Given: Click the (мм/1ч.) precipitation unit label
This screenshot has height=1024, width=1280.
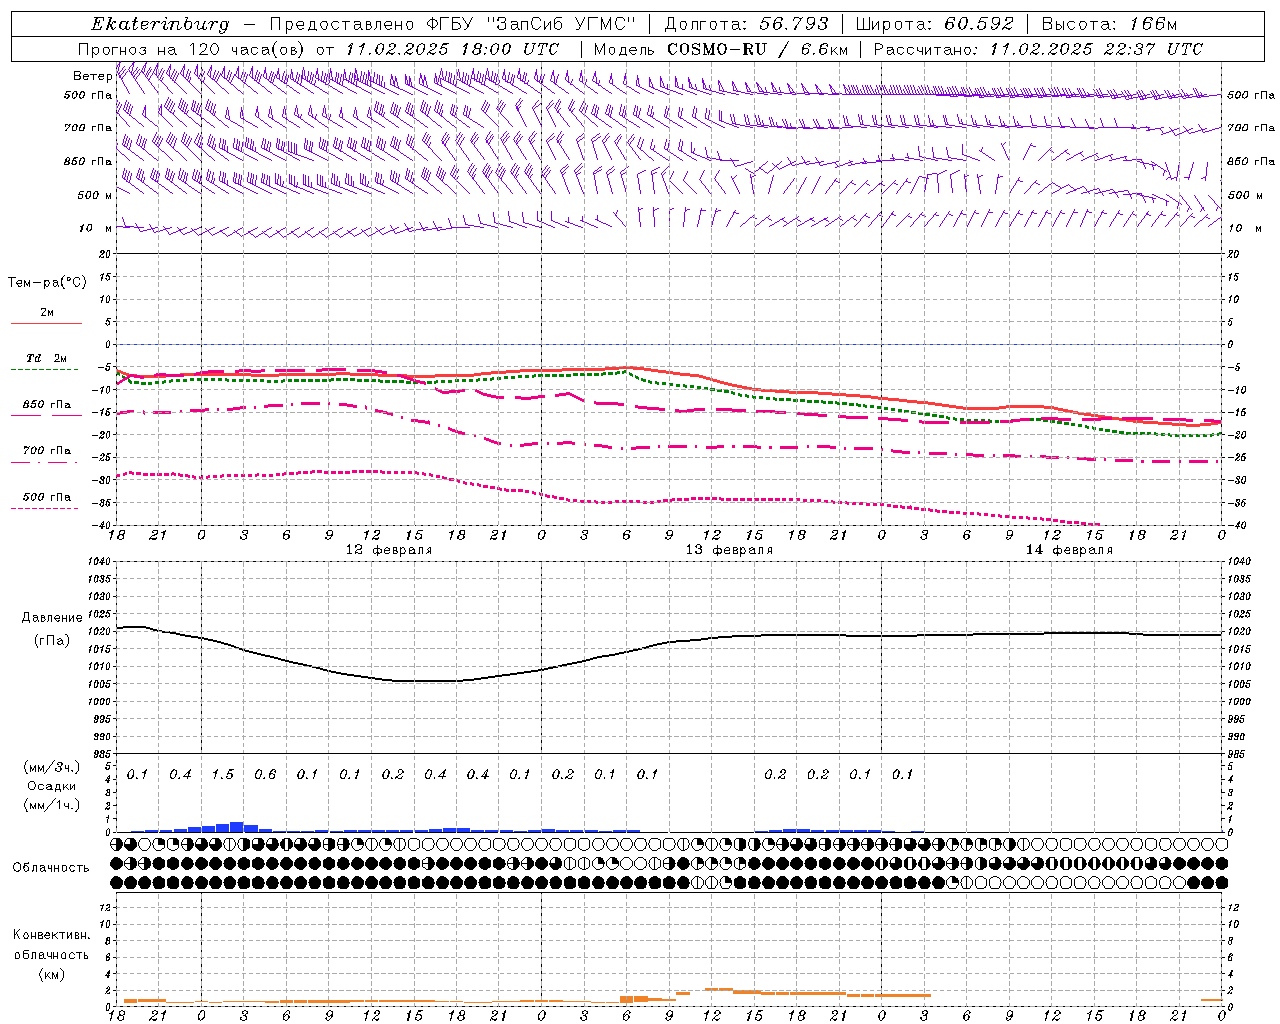Looking at the screenshot, I should coord(52,805).
